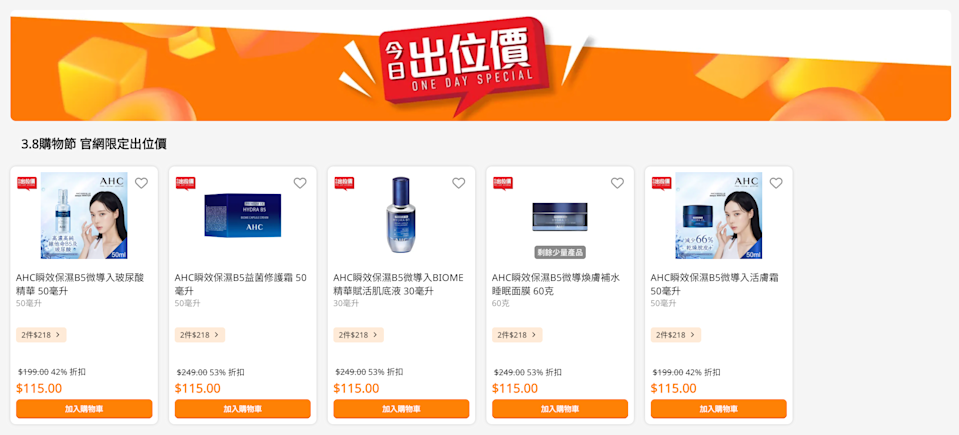Favorite the AHC hyaluronic acid serum with heart icon
The width and height of the screenshot is (959, 435).
tap(141, 183)
